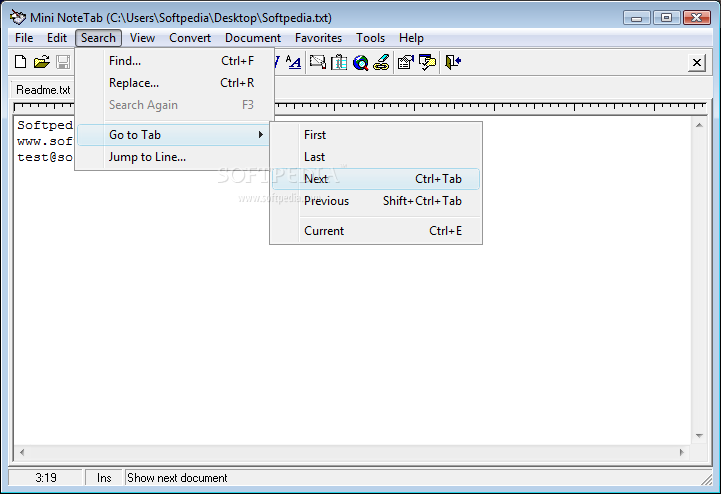Click the yellow speech bubble help icon
The height and width of the screenshot is (494, 721).
click(427, 62)
